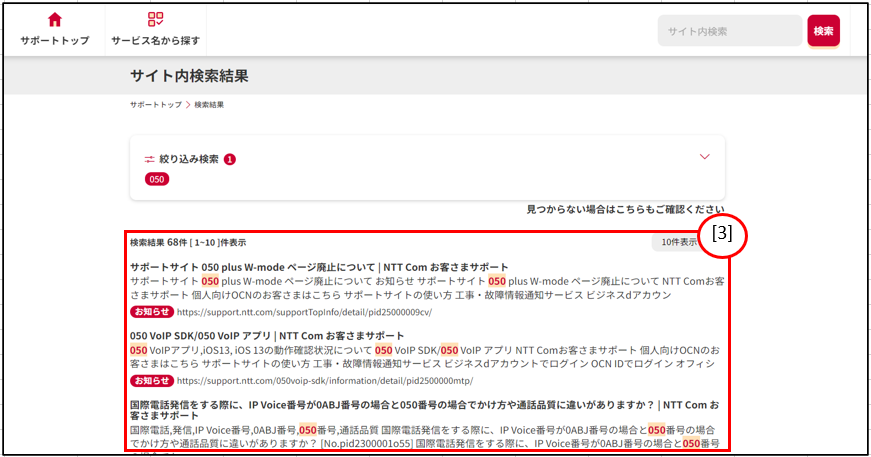871x457 pixels.
Task: Click the filter count badge 1
Action: click(x=229, y=159)
